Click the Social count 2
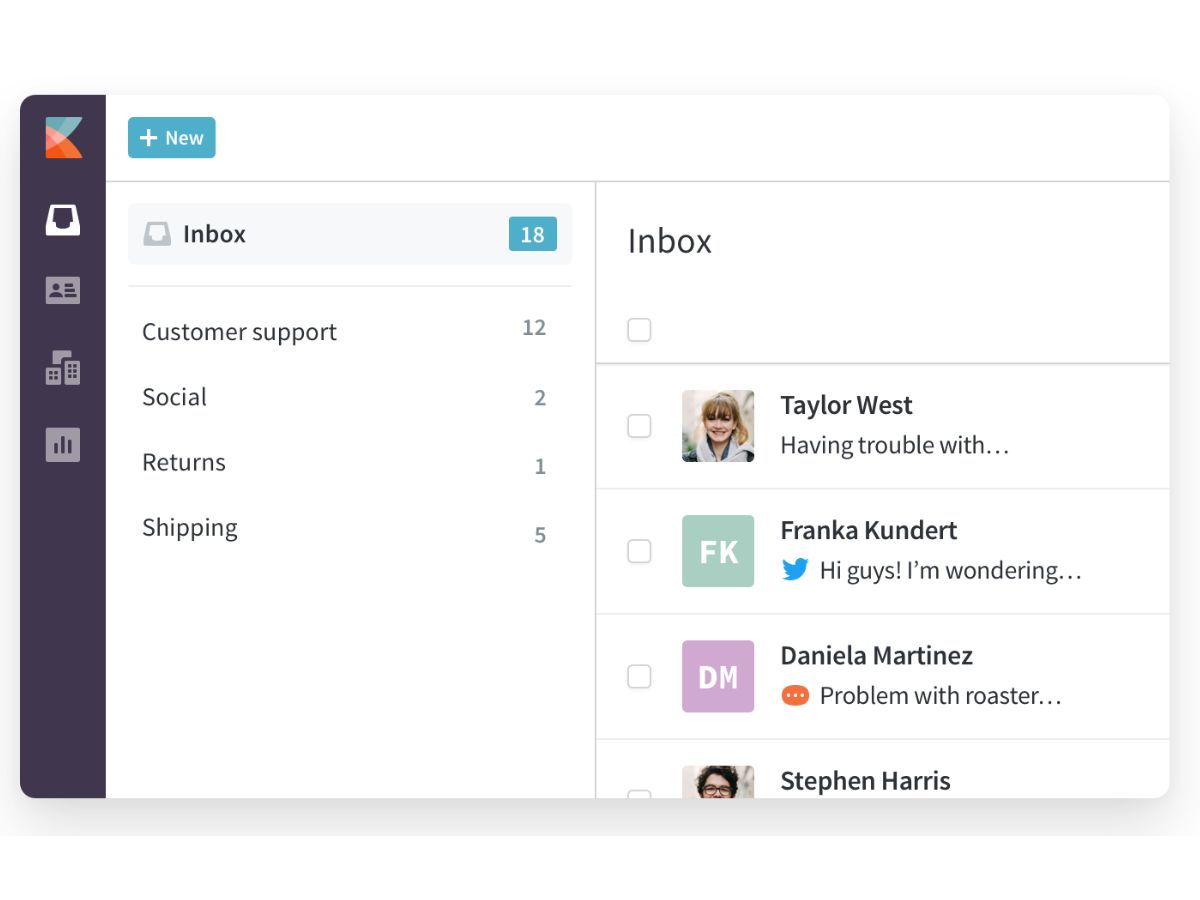Viewport: 1200px width, 900px height. pyautogui.click(x=540, y=398)
